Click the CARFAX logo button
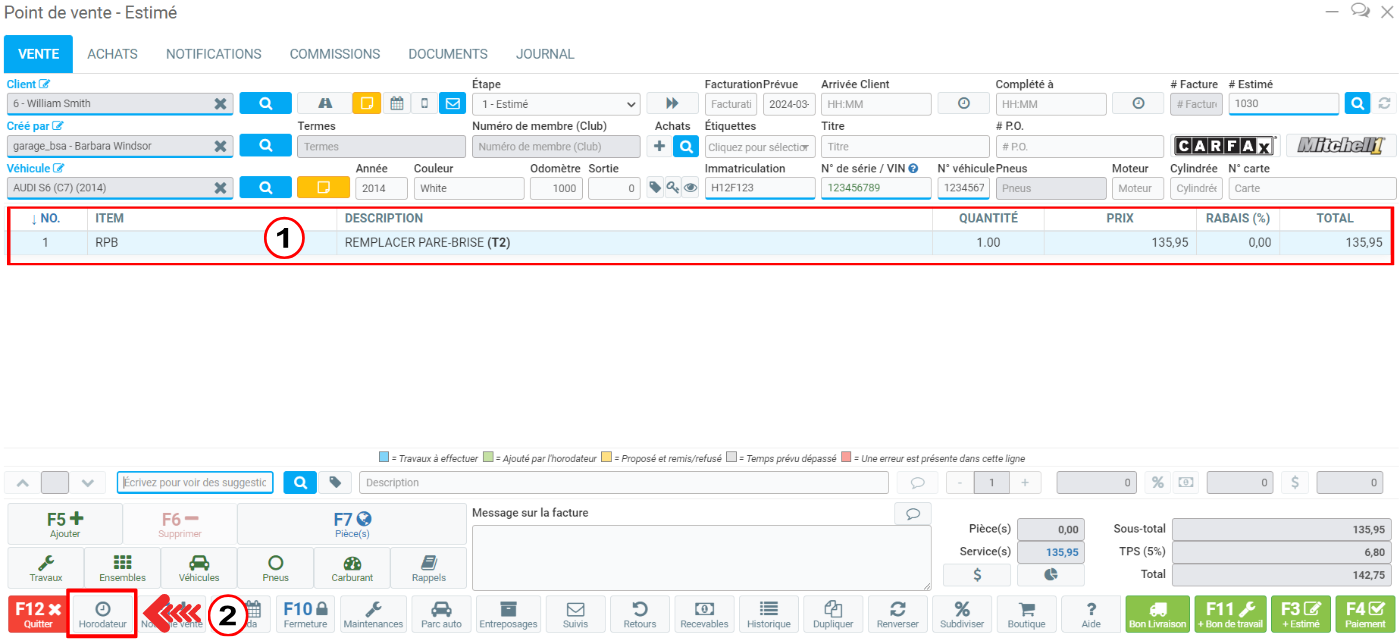Screen dimensions: 1399x643 coord(1224,146)
